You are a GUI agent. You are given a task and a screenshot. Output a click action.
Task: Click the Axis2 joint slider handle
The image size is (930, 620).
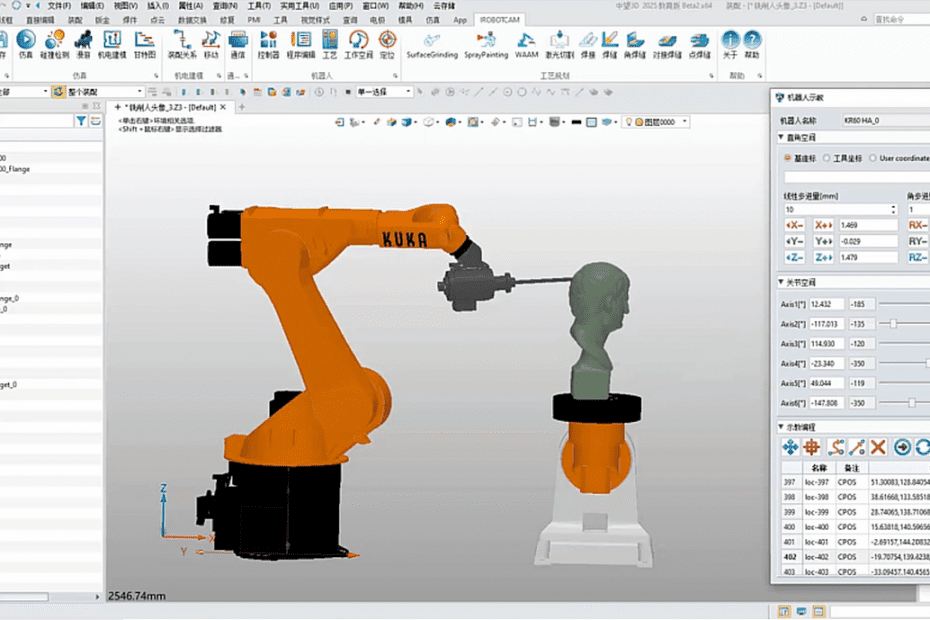point(893,324)
